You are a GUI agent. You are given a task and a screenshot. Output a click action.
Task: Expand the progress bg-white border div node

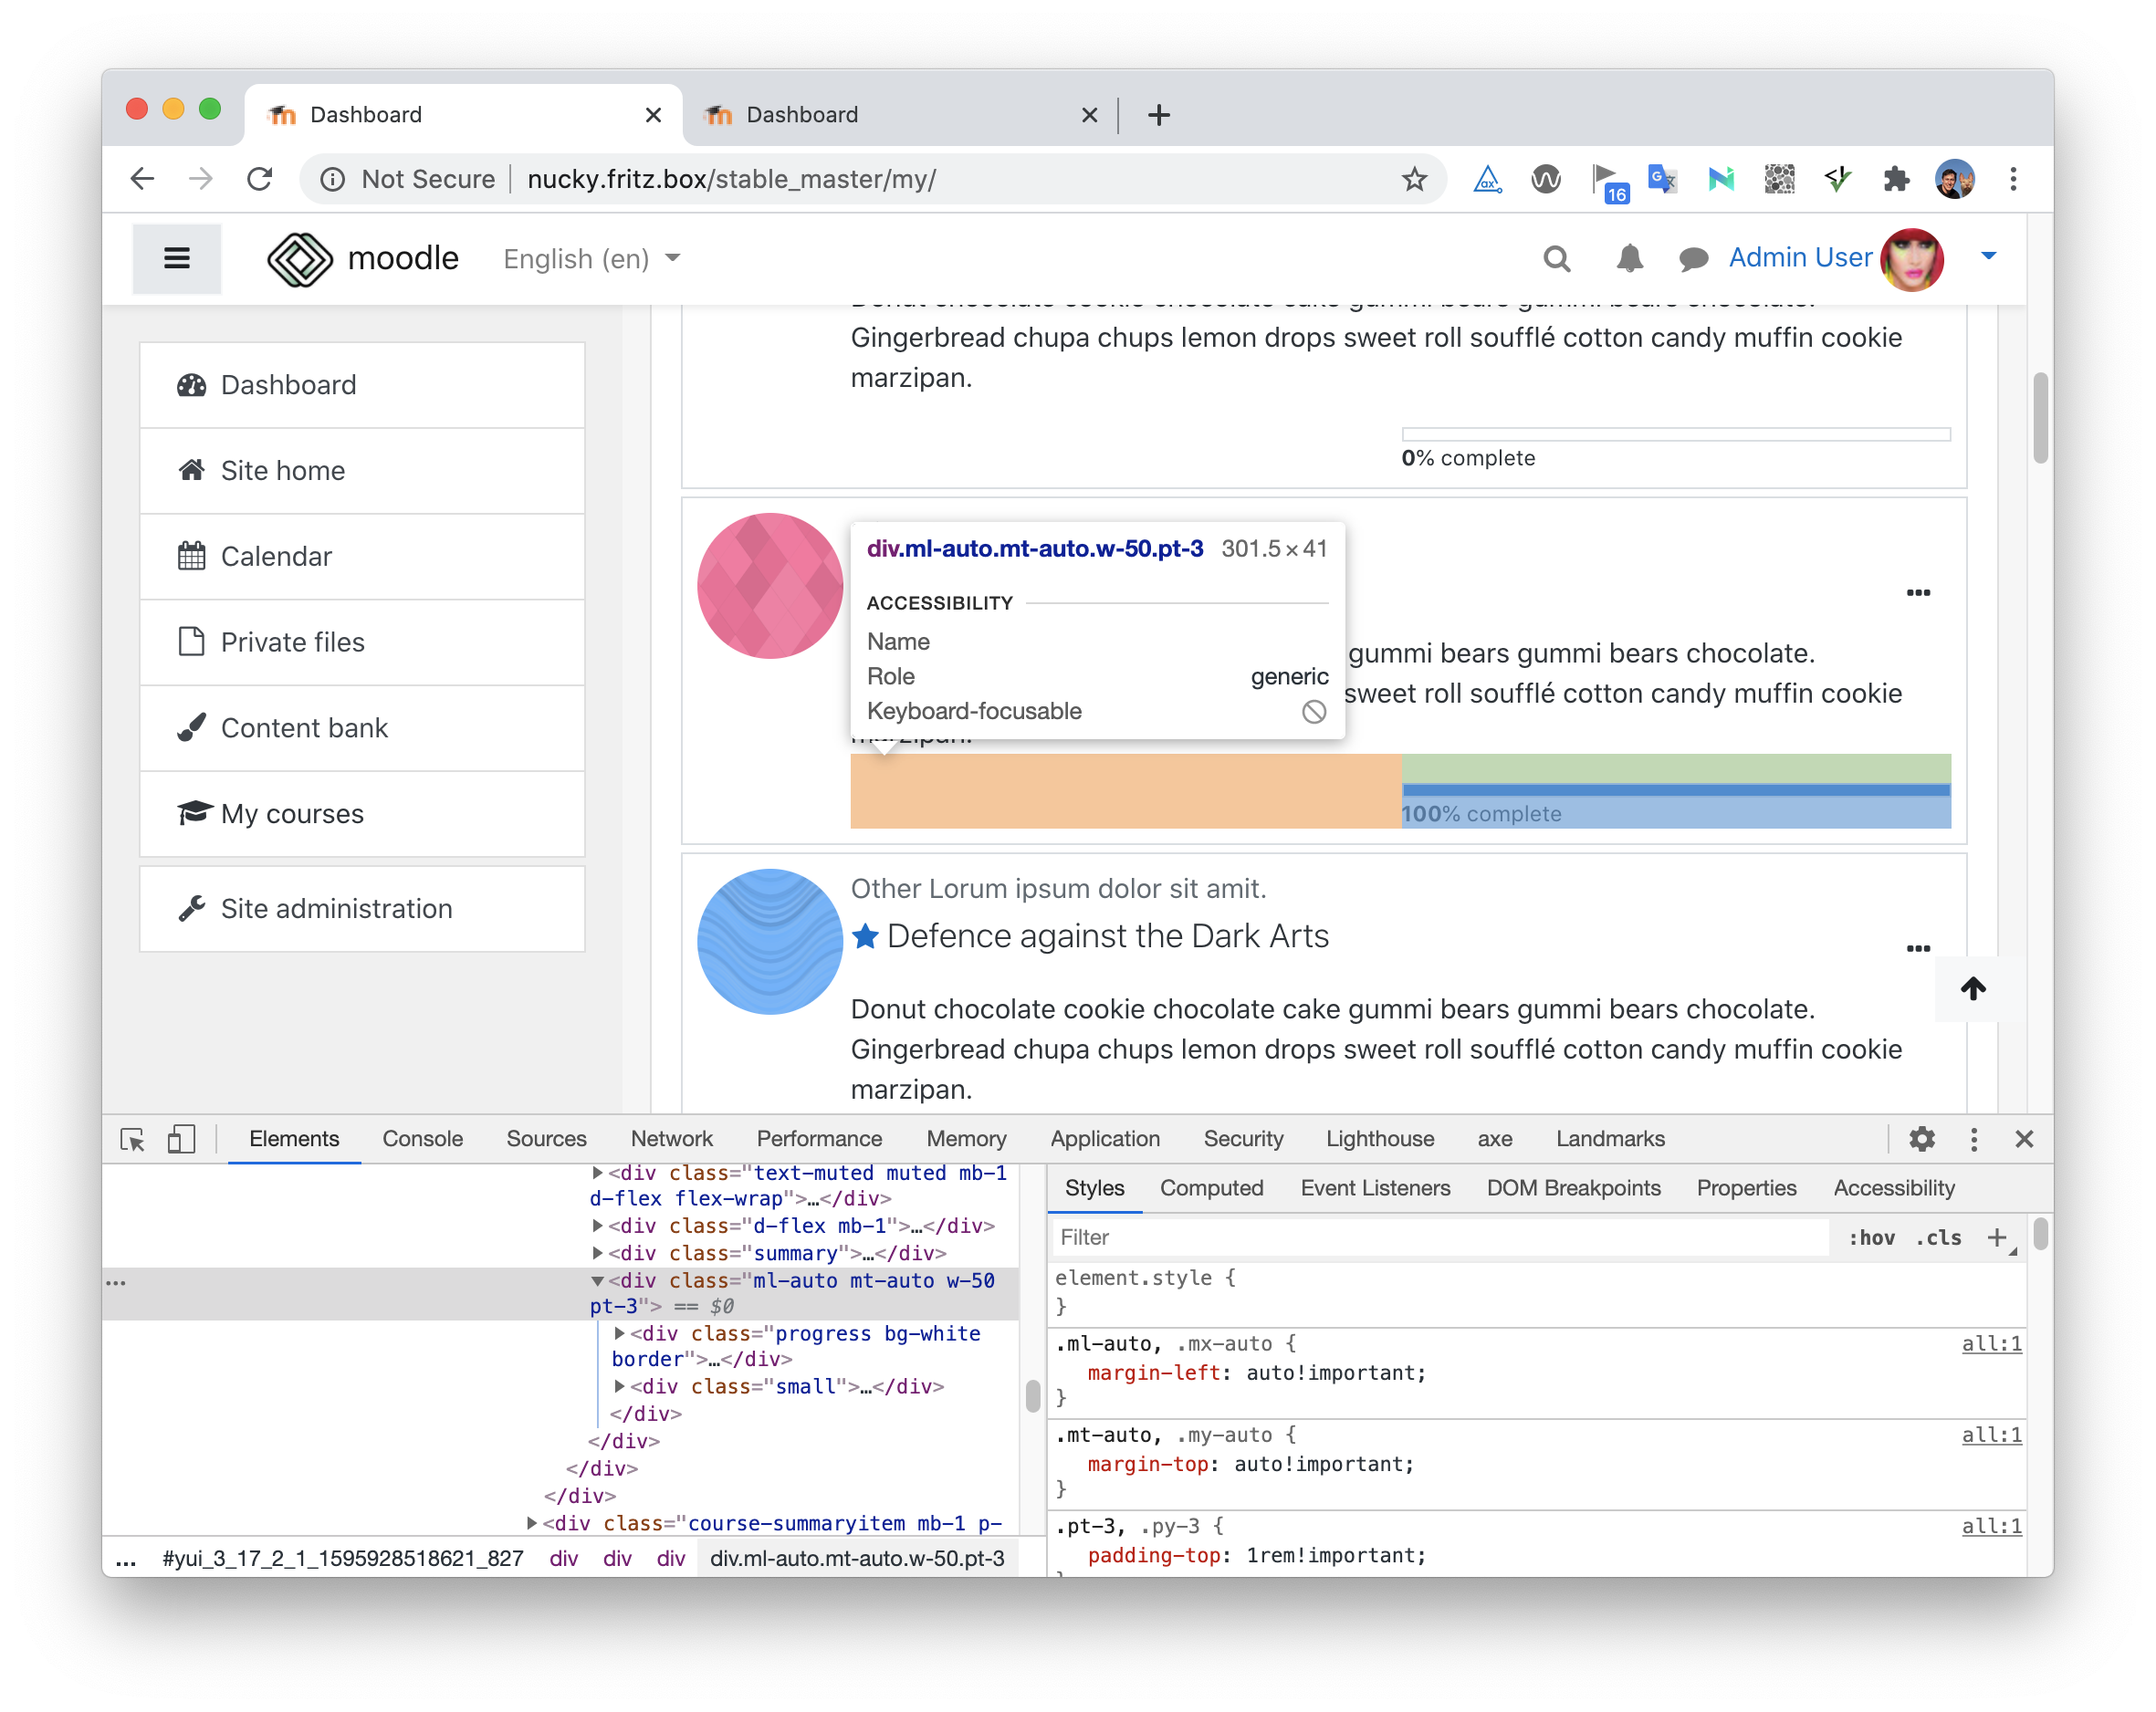pos(619,1333)
